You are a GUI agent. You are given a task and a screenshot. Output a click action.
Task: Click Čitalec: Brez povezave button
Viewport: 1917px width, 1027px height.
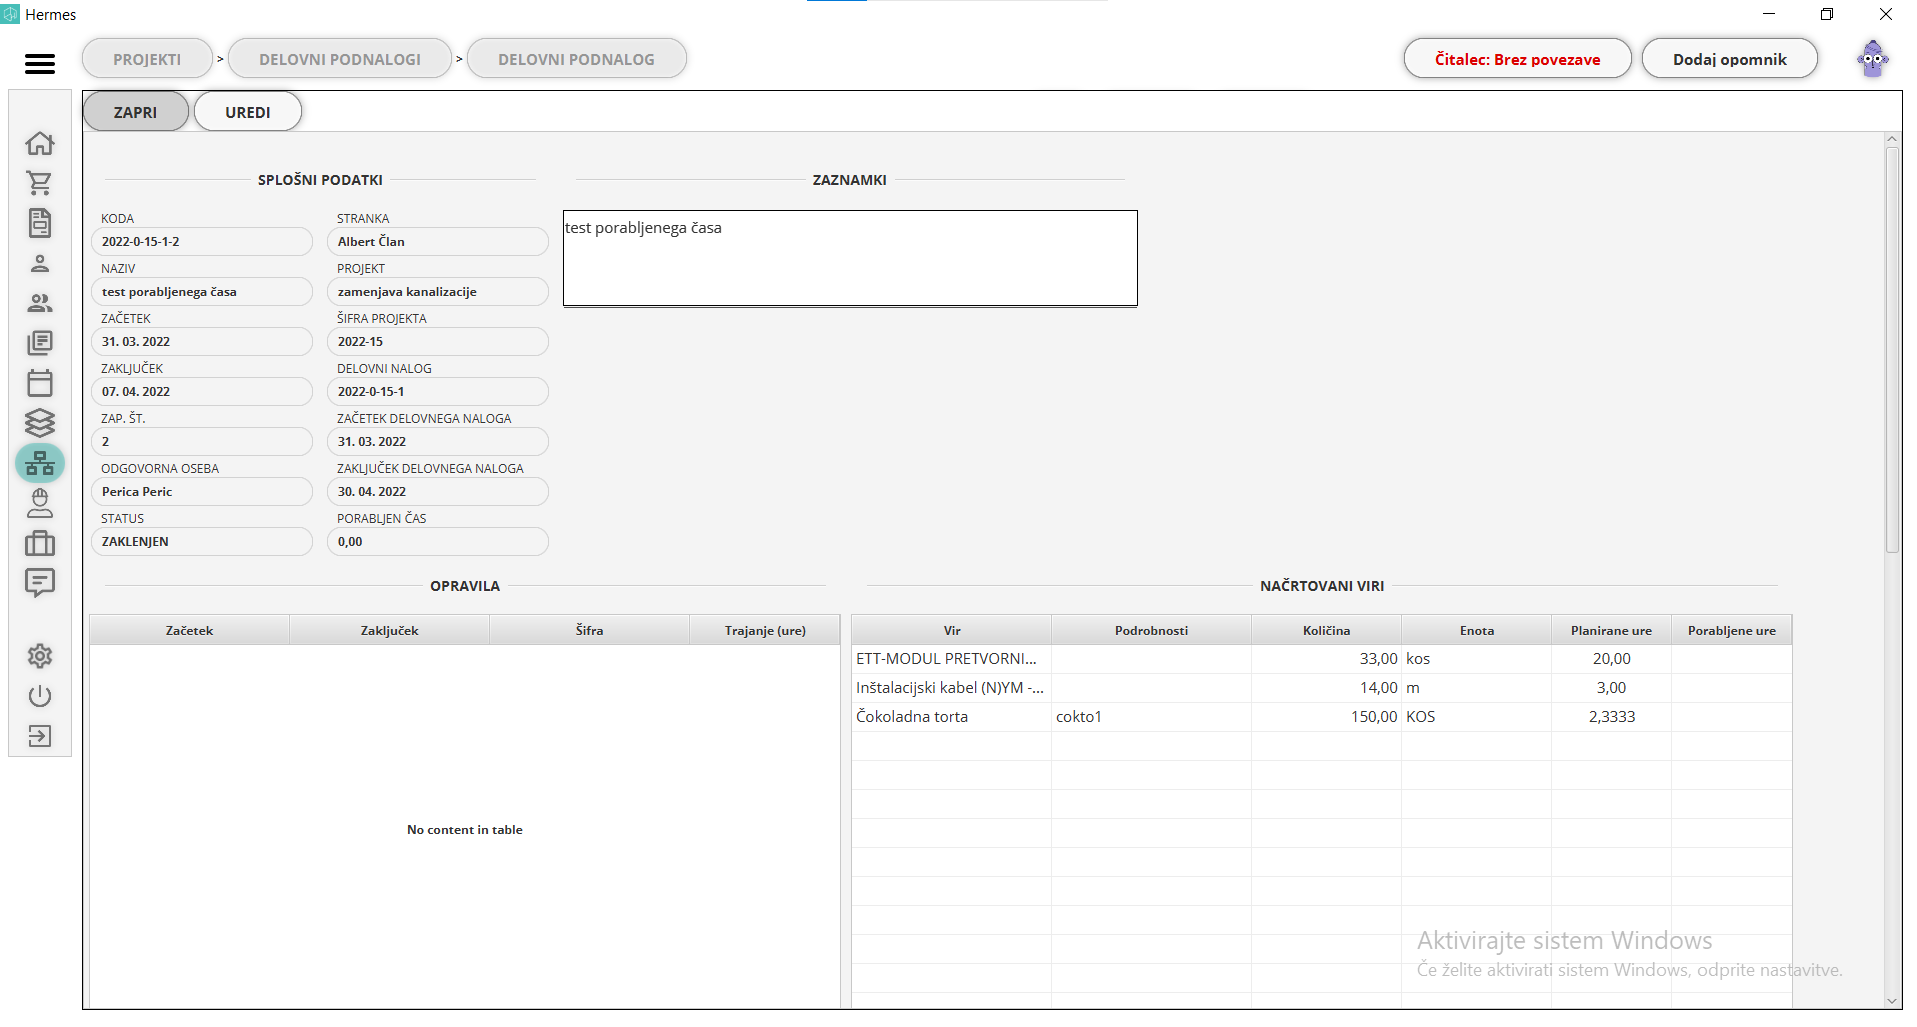point(1517,59)
